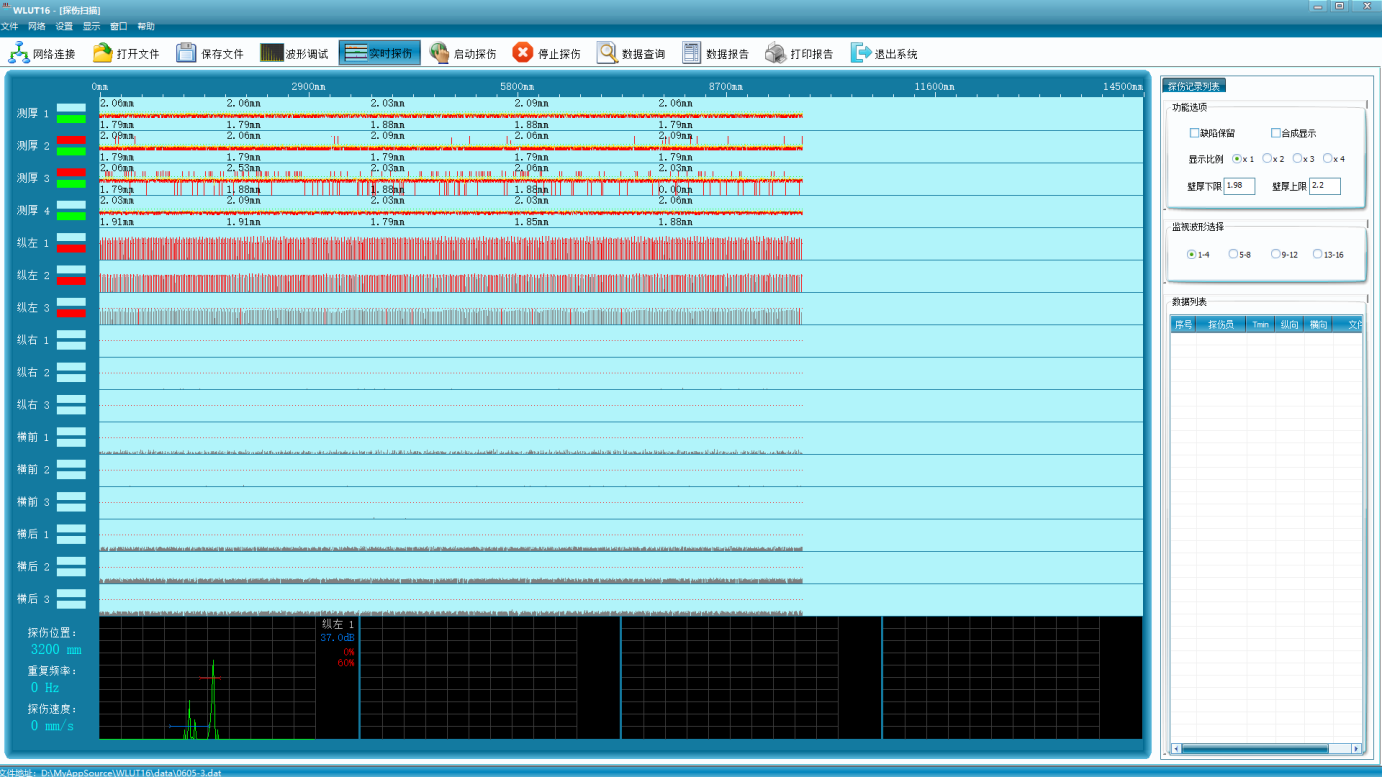Select display ratio x 2
1382x777 pixels.
coord(1267,158)
